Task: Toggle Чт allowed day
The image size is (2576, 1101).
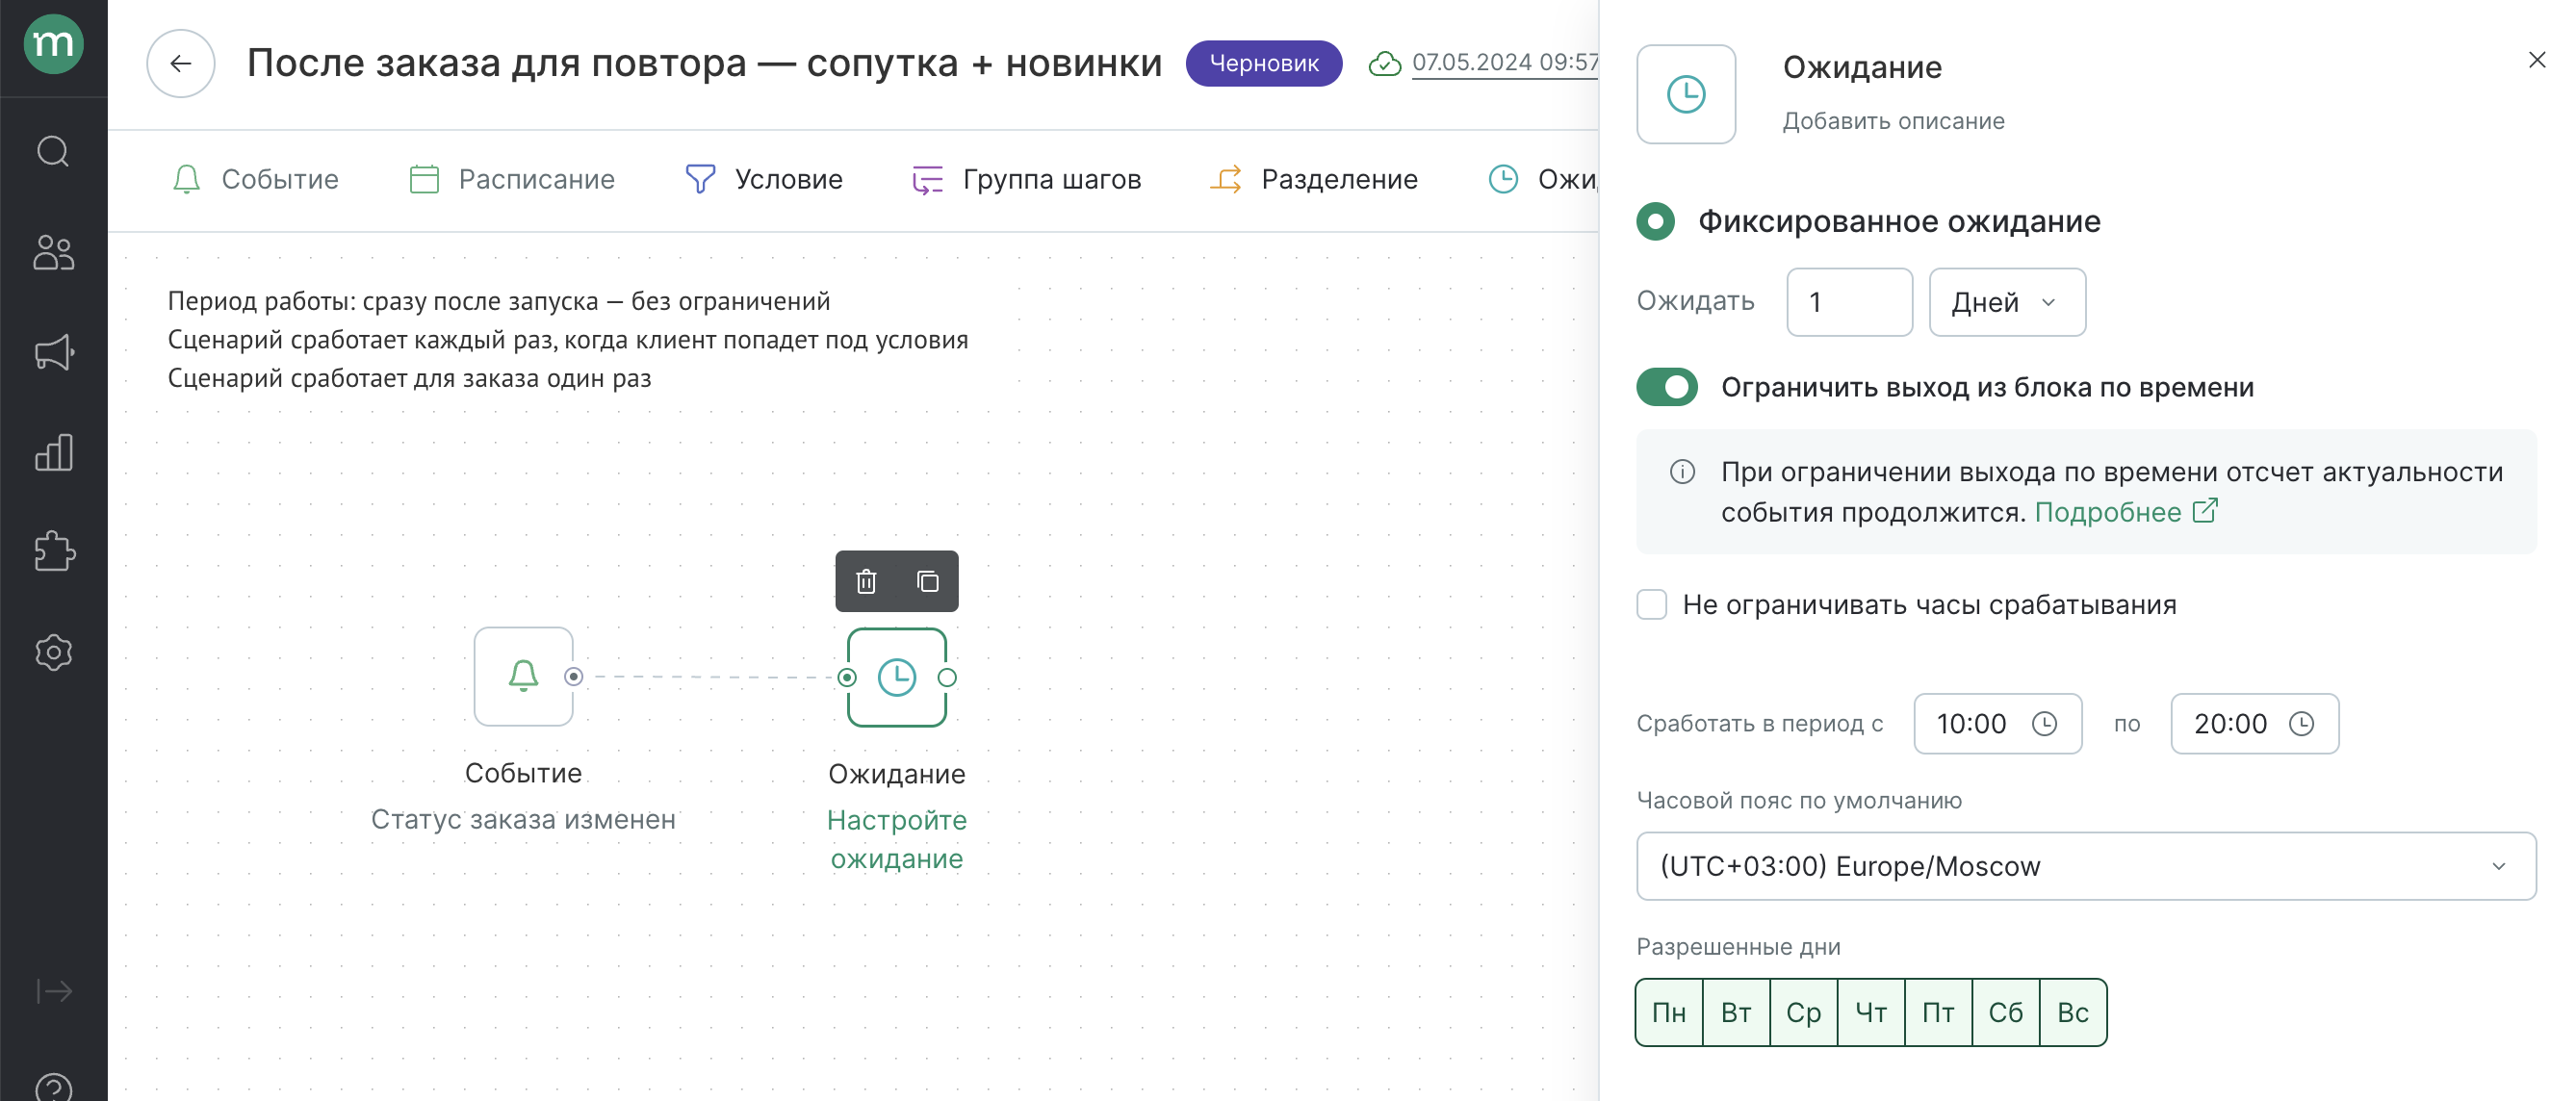Action: (1870, 1012)
